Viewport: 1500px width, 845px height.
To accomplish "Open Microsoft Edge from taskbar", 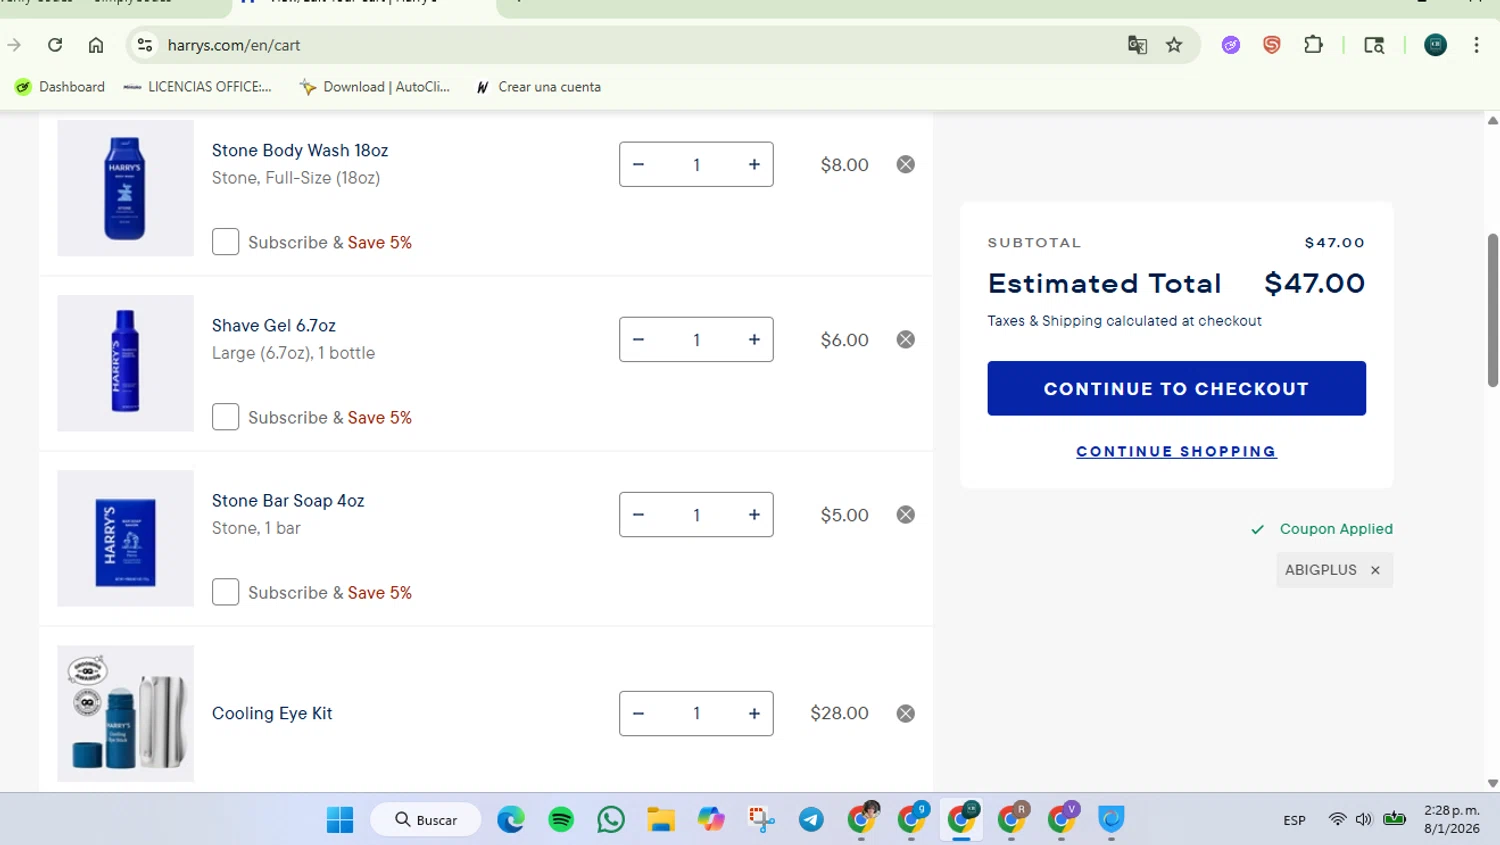I will (x=511, y=820).
